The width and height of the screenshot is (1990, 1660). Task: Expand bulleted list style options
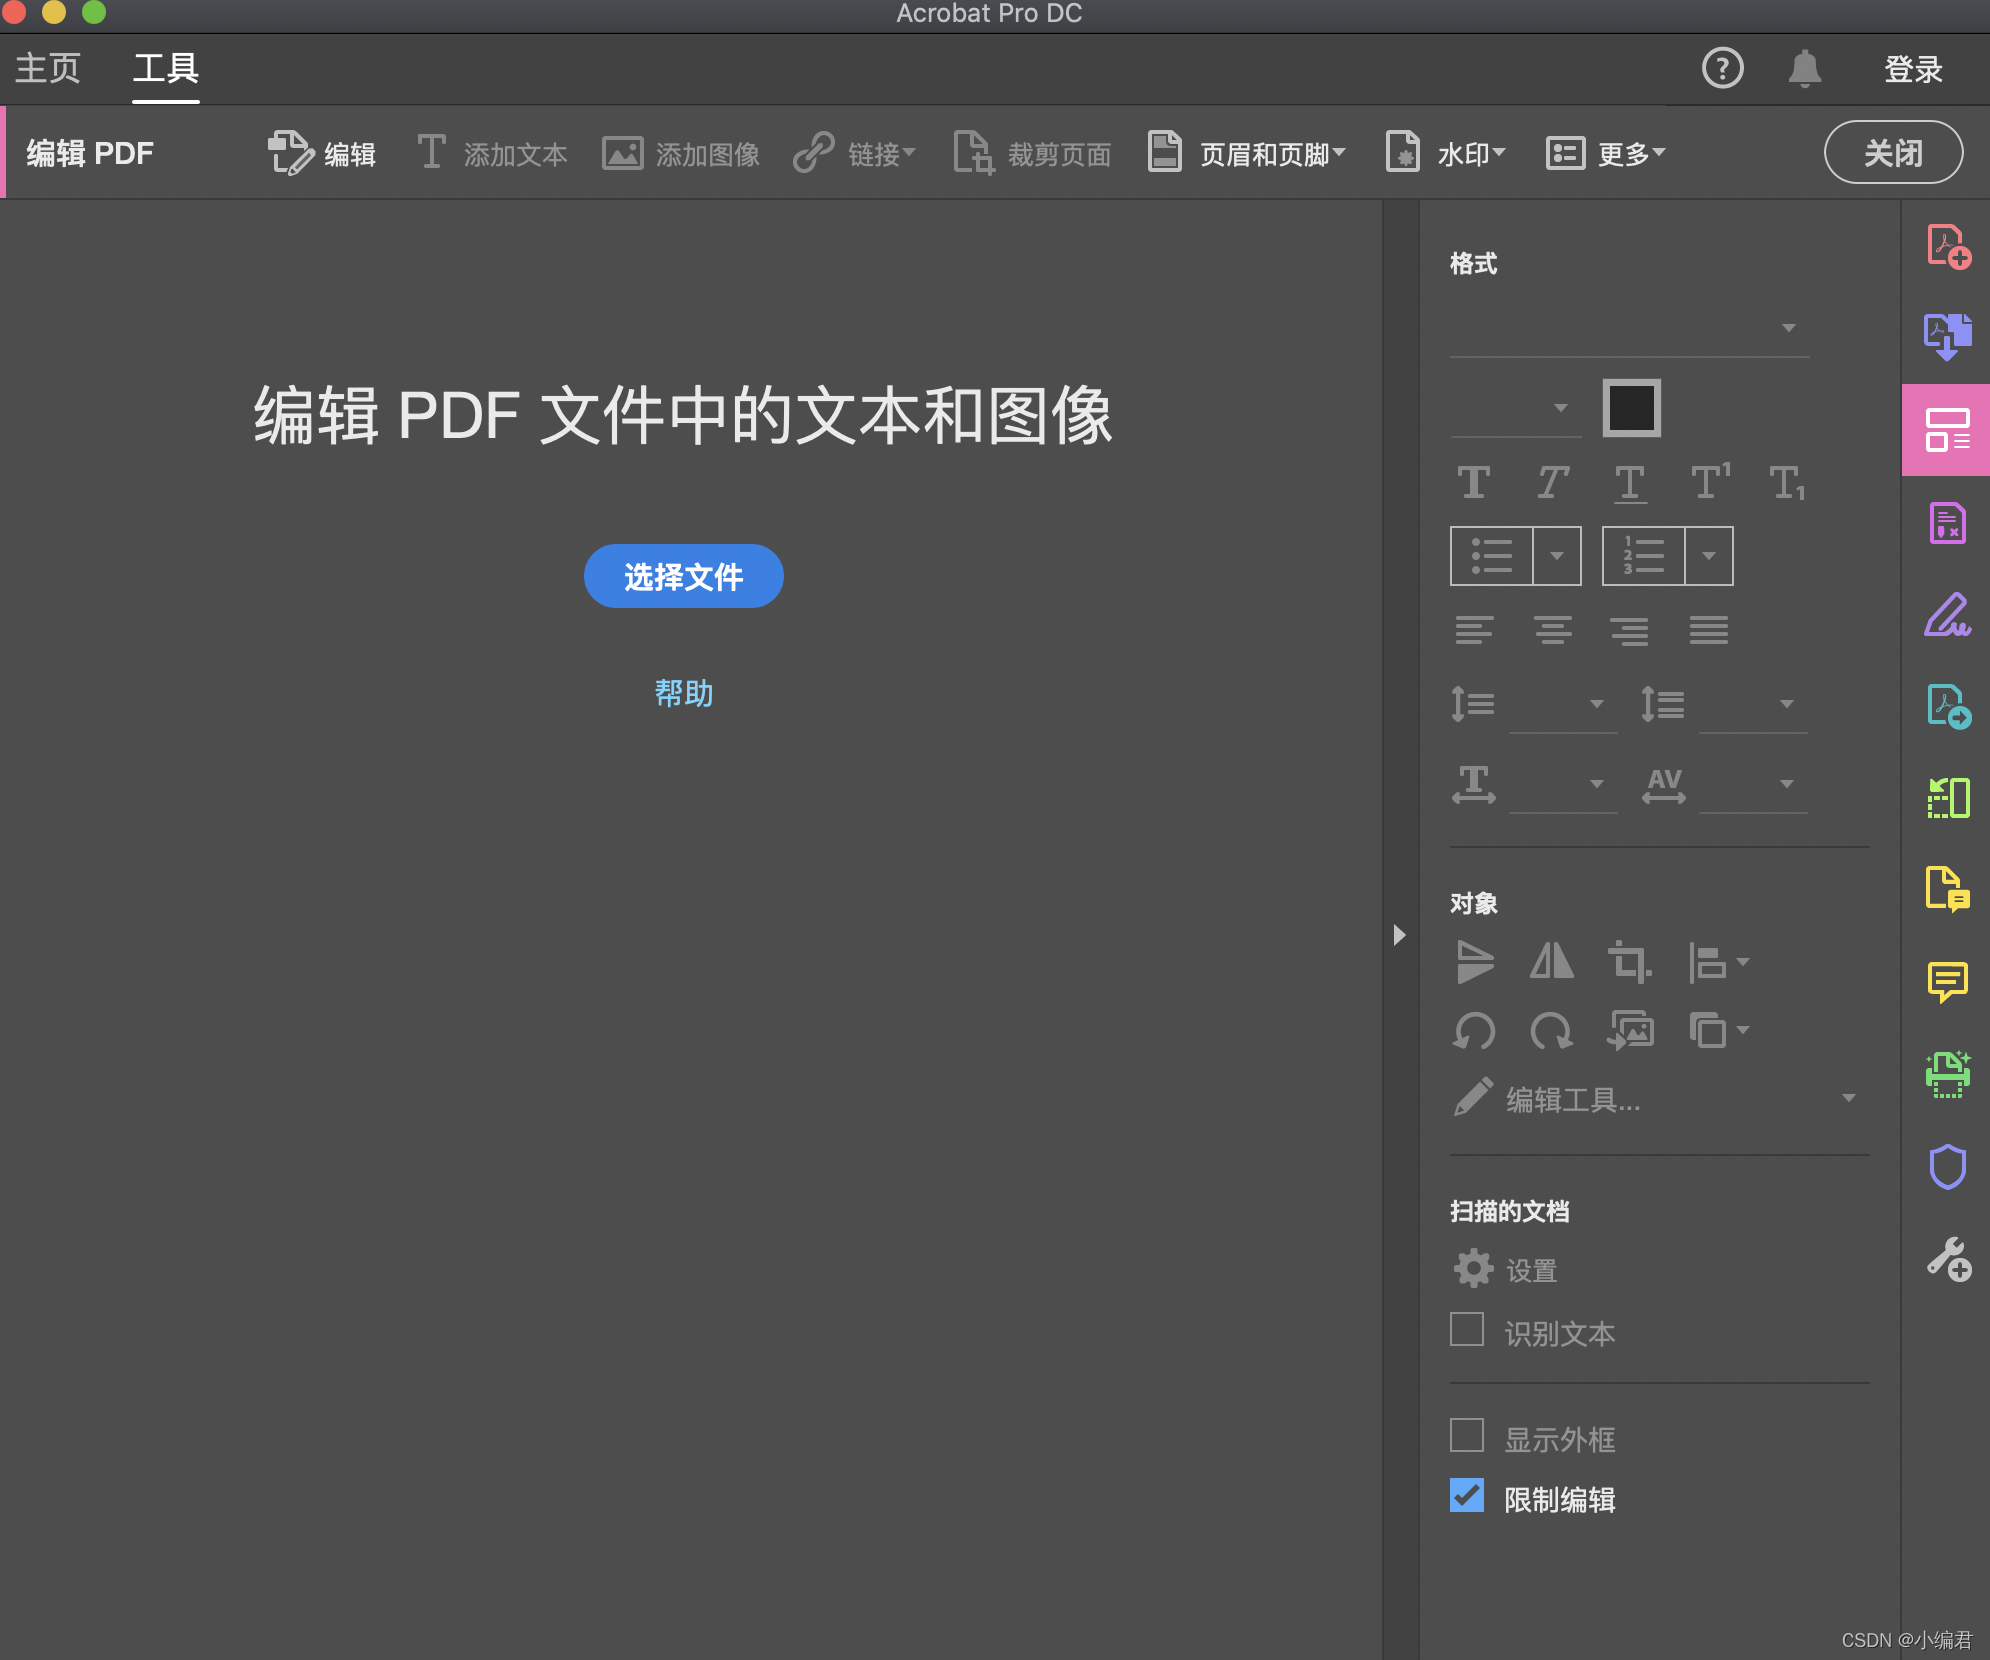coord(1557,556)
